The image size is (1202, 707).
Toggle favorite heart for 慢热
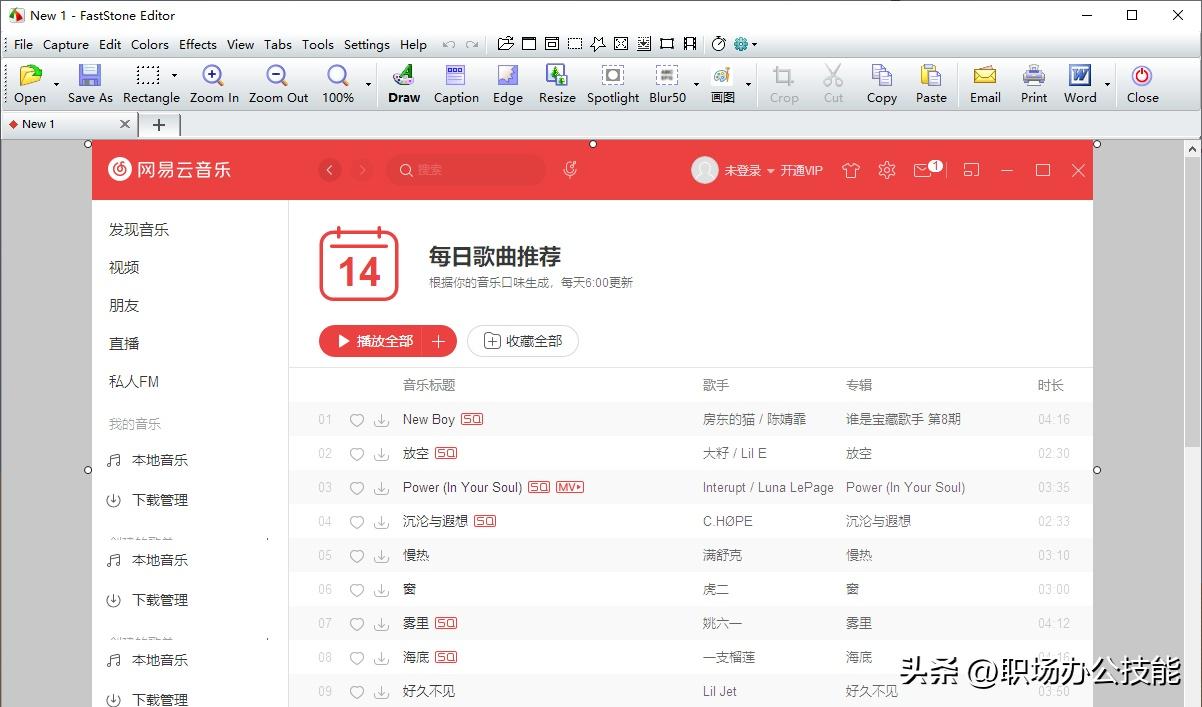[x=357, y=555]
